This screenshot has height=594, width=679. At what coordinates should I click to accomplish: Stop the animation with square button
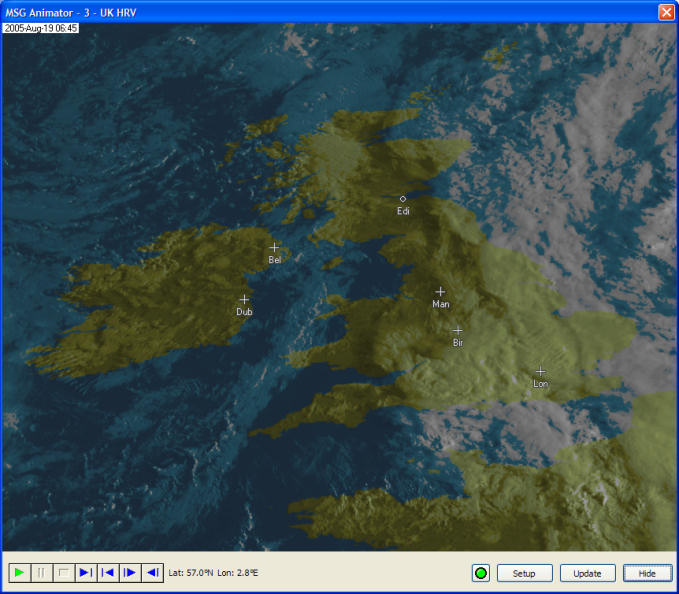coord(64,573)
